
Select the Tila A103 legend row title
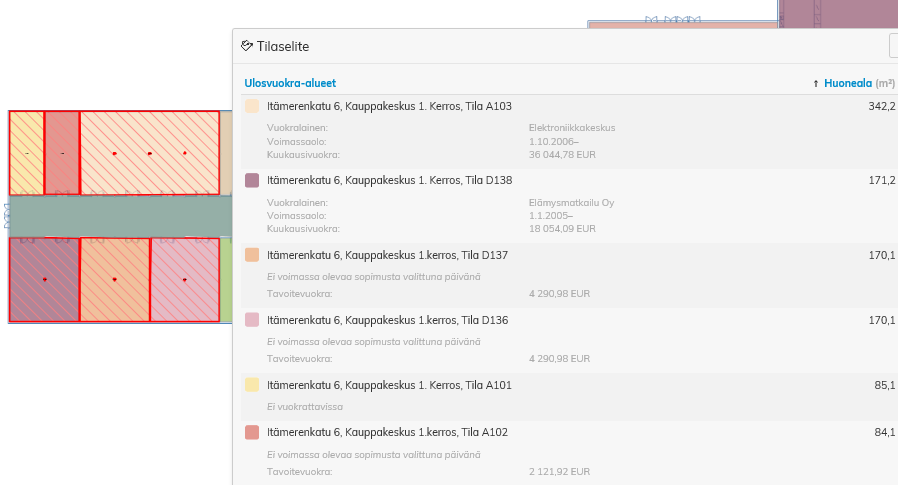click(x=389, y=106)
